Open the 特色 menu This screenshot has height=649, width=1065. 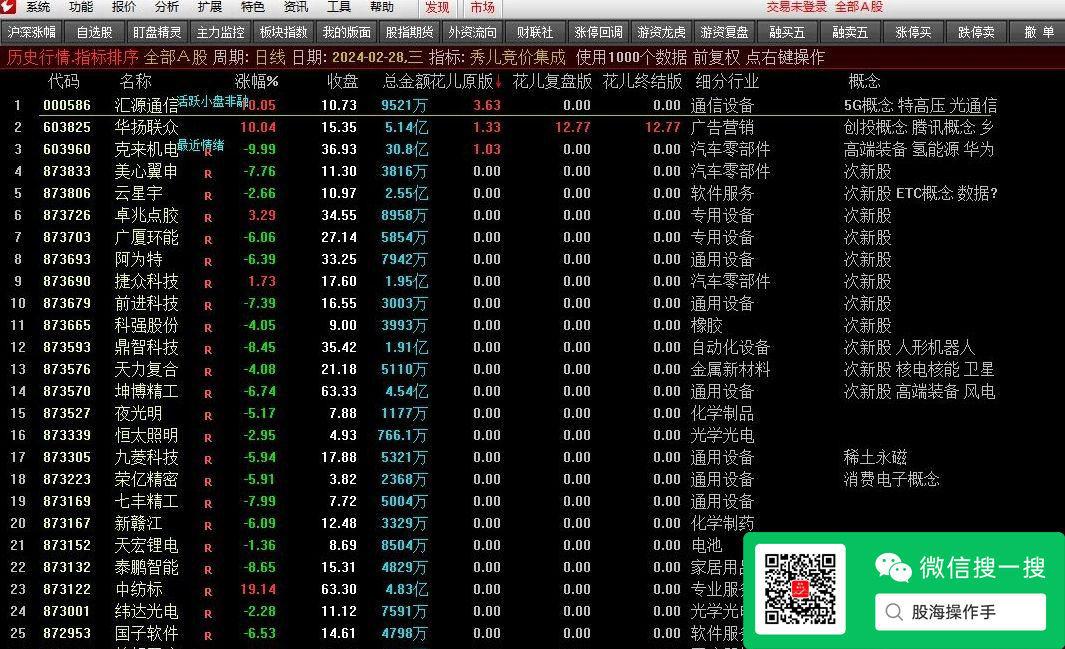pos(252,7)
